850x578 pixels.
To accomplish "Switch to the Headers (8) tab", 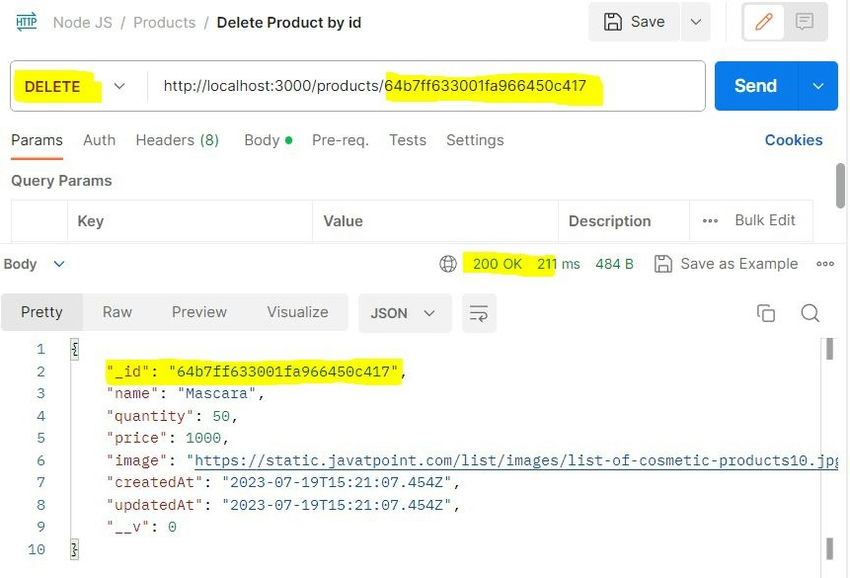I will point(177,140).
